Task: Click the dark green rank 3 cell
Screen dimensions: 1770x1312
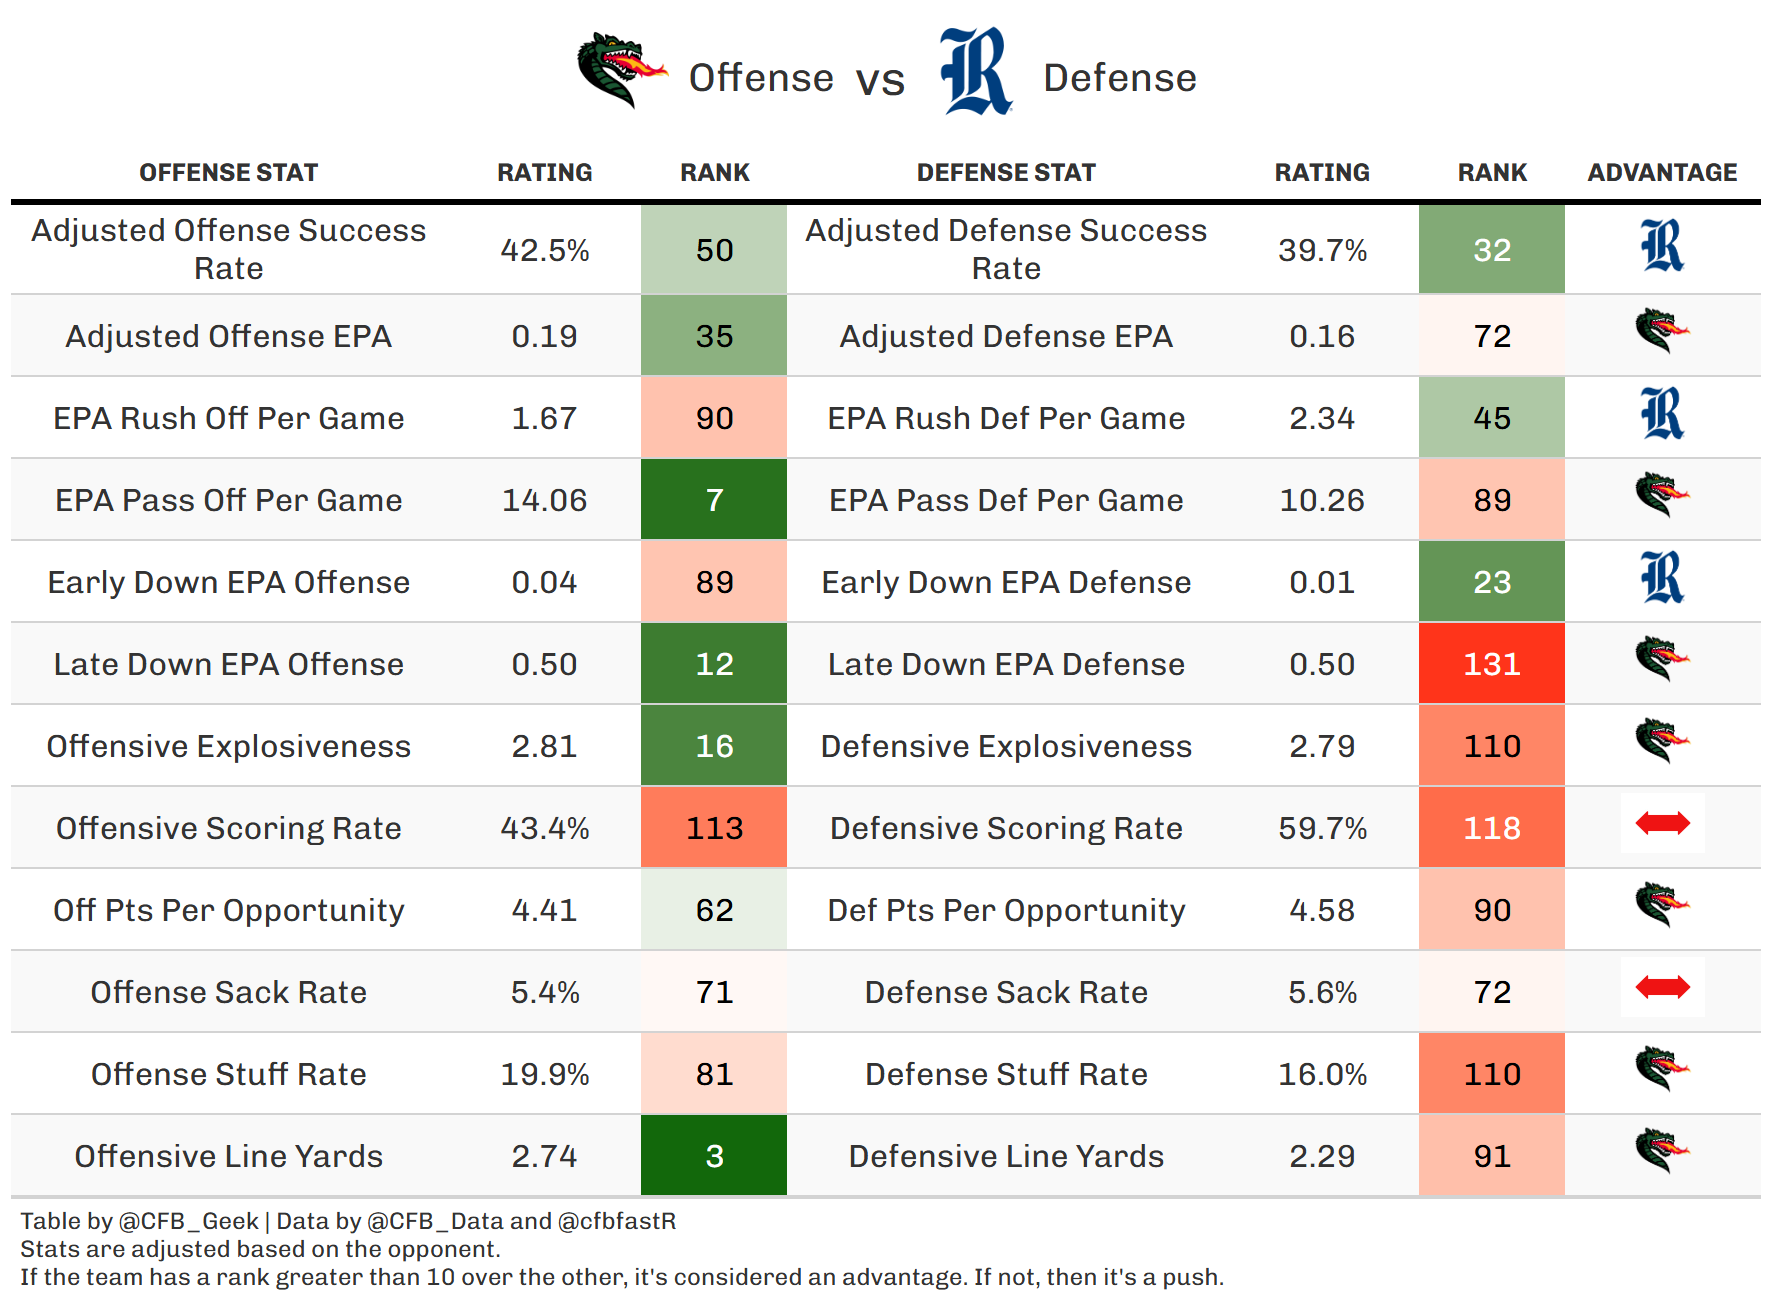Action: [714, 1156]
